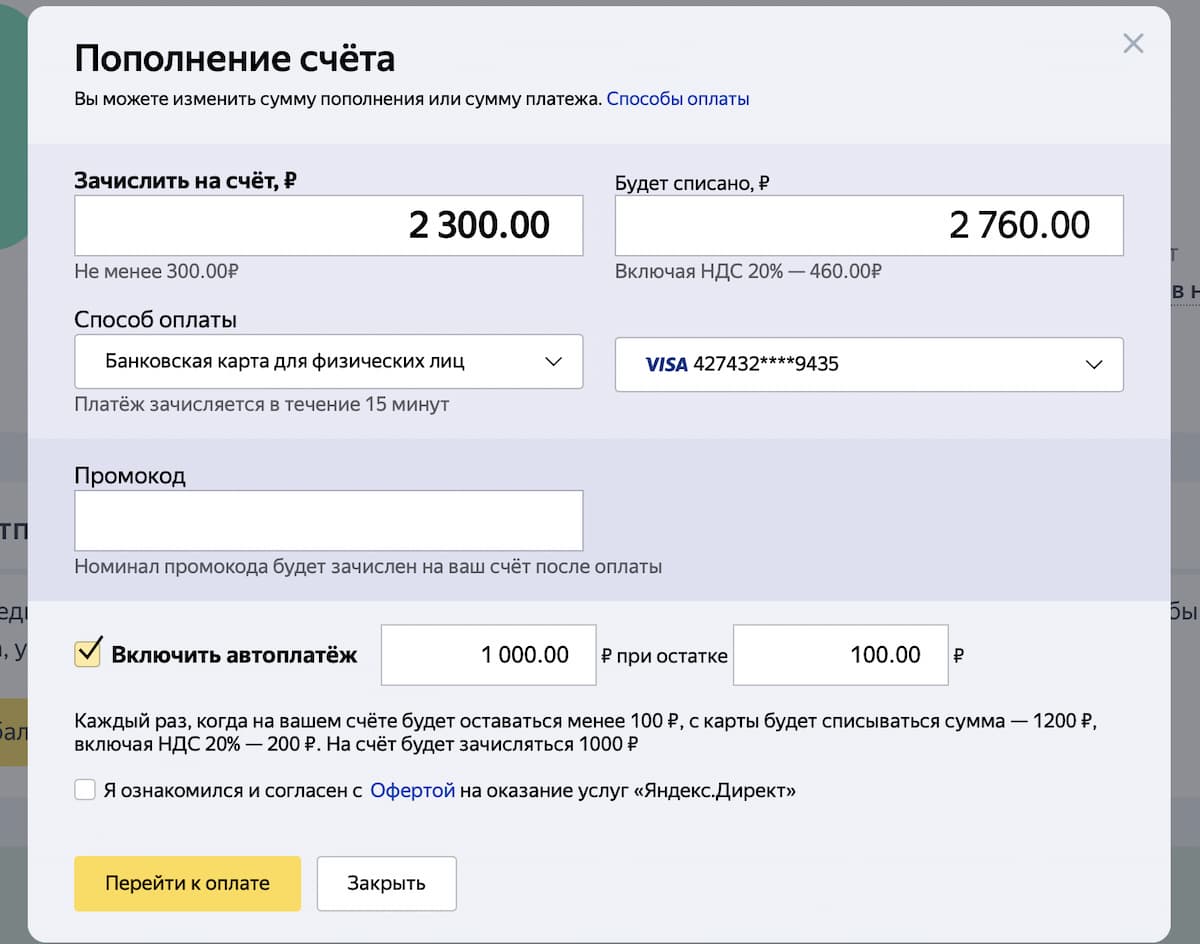Screen dimensions: 1200x944
Task: Click the VISA card logo in payment dropdown
Action: point(665,364)
